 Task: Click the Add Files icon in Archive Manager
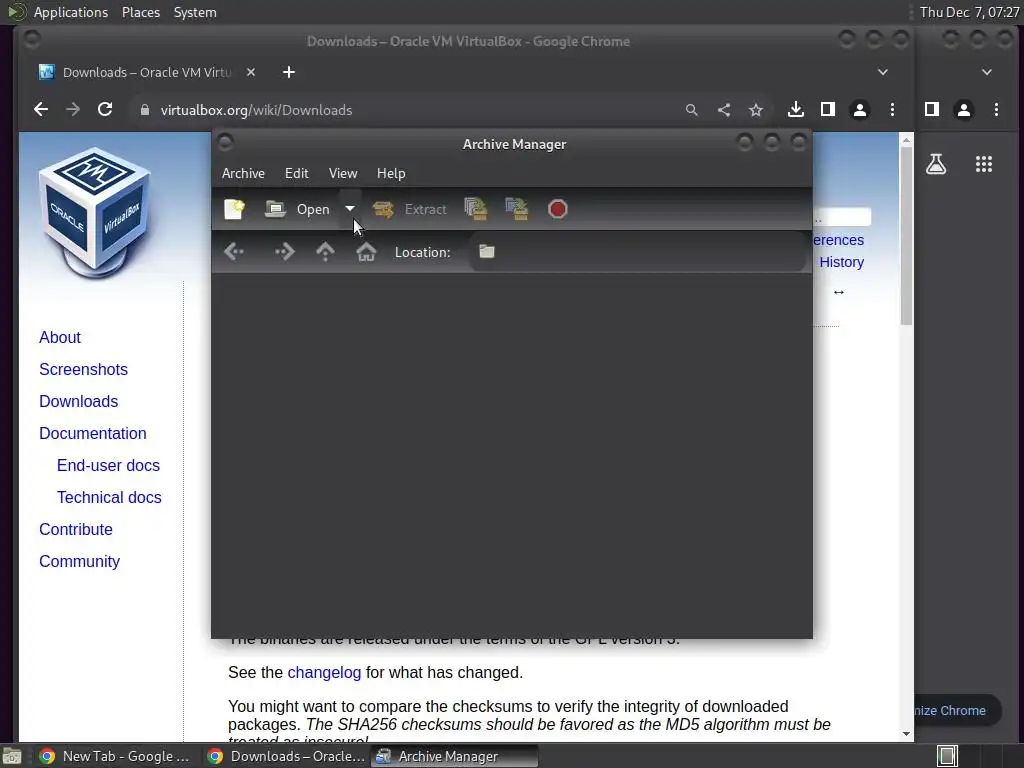click(x=475, y=209)
